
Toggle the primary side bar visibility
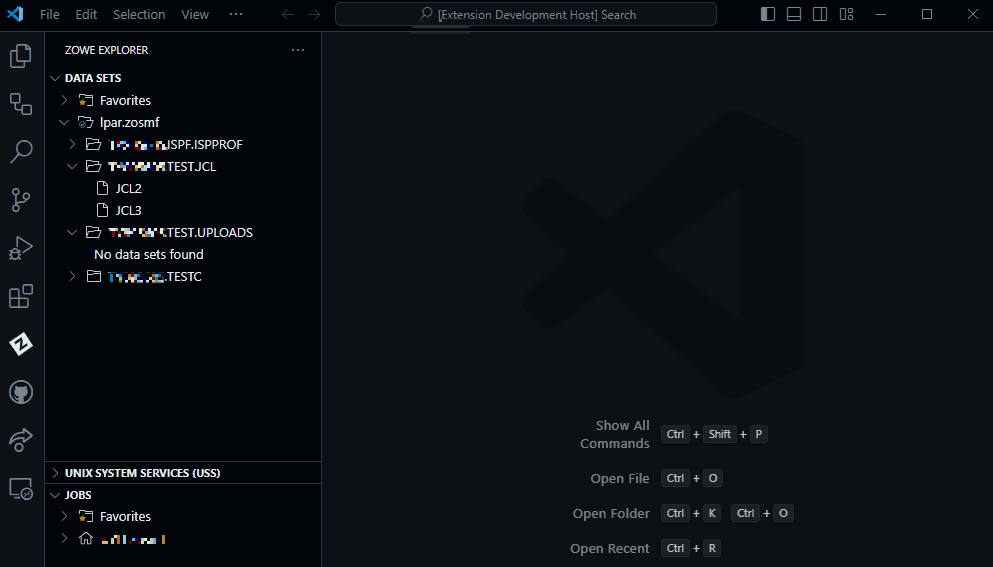pos(768,14)
